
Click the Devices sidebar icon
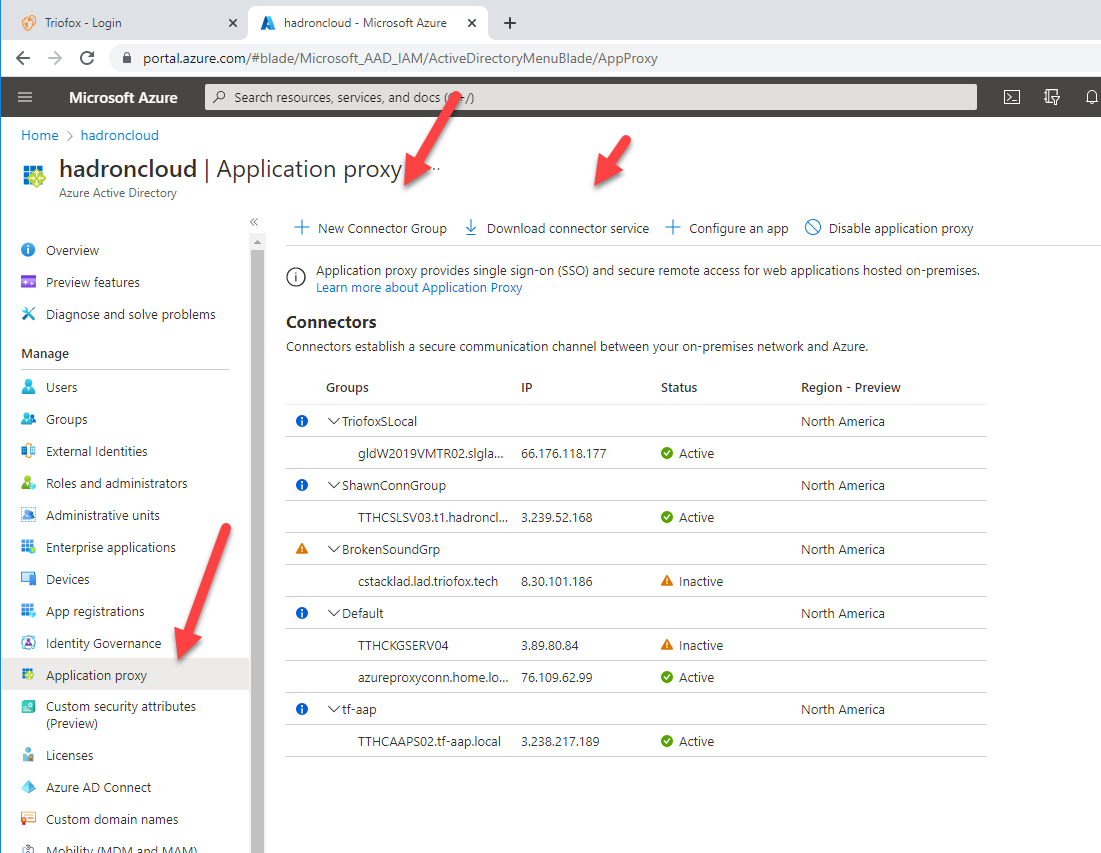point(28,578)
